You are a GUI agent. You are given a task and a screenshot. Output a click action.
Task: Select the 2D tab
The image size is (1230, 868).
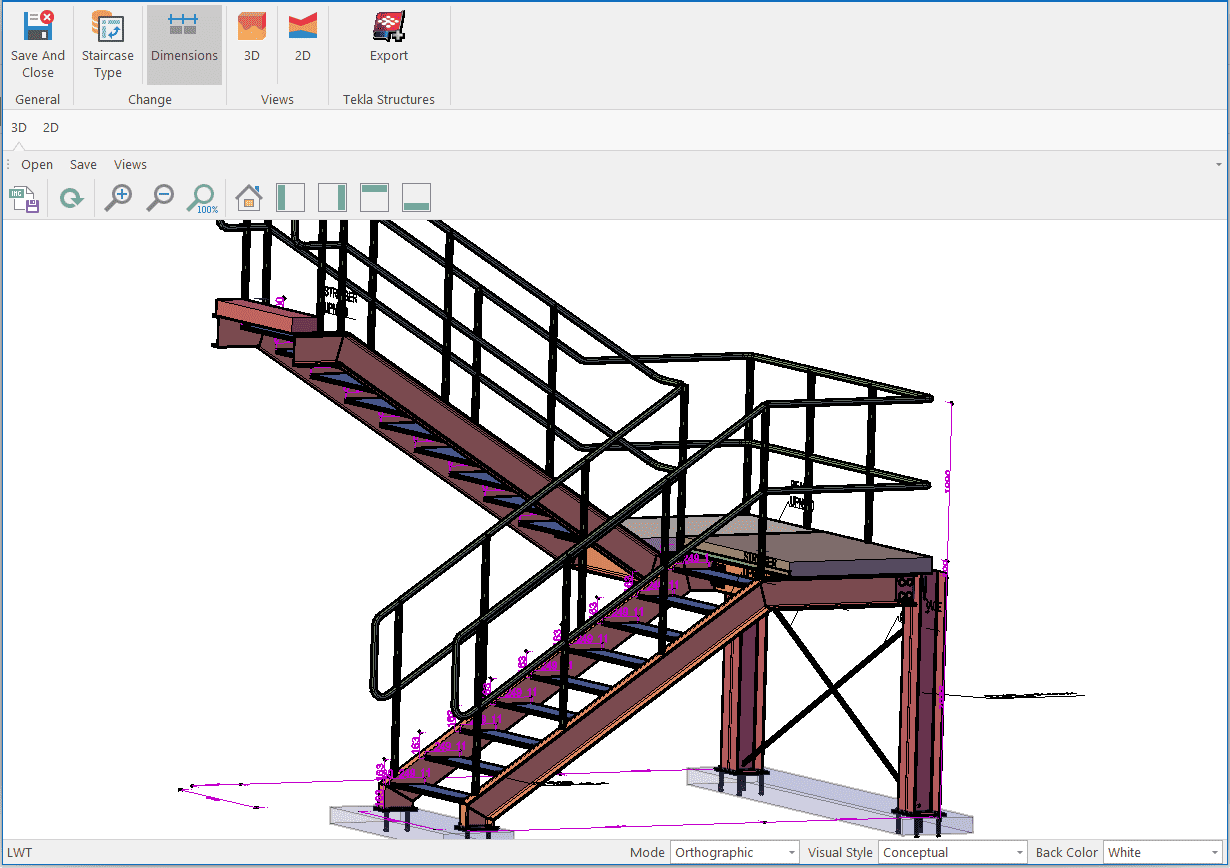tap(51, 127)
